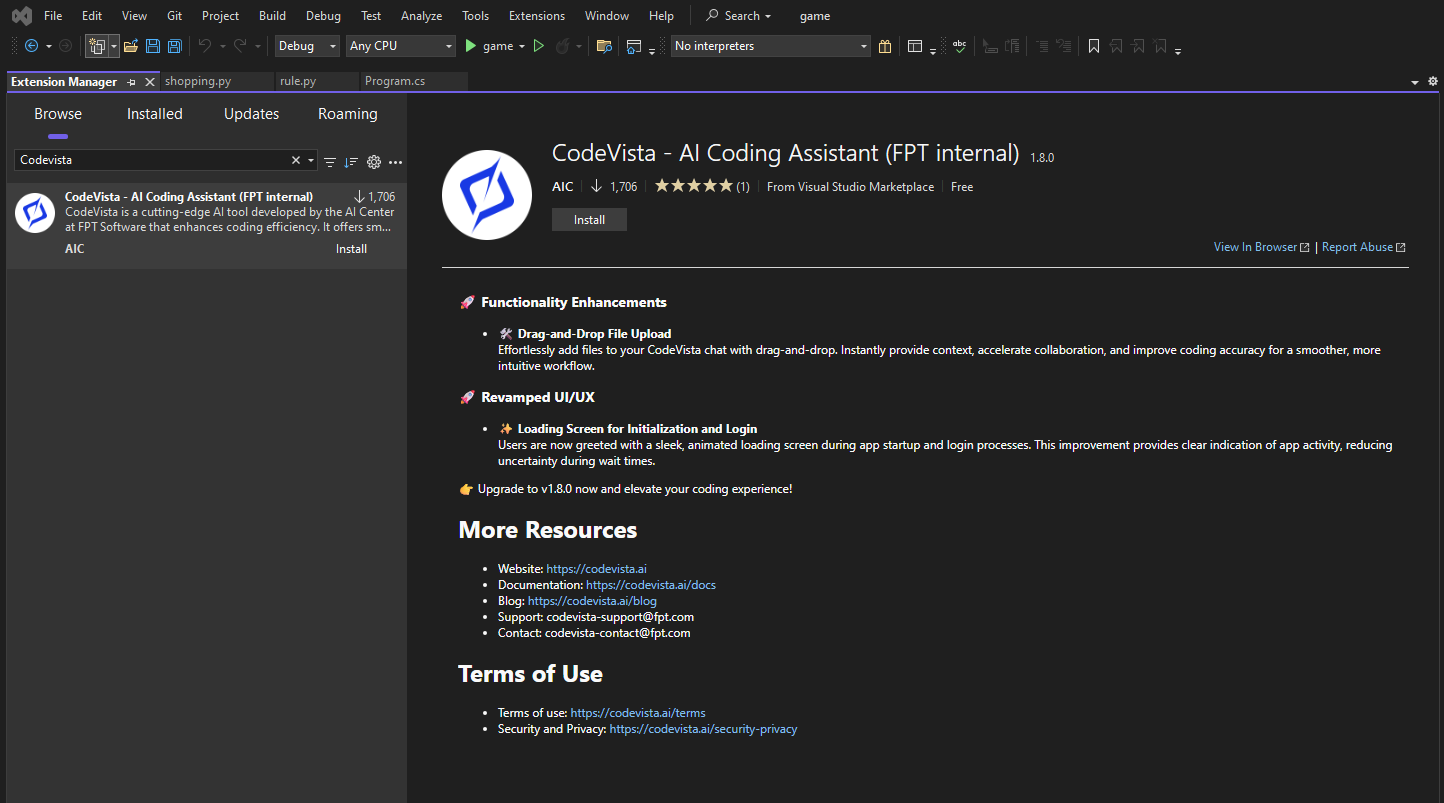
Task: Start debugging with the green play icon
Action: (x=471, y=46)
